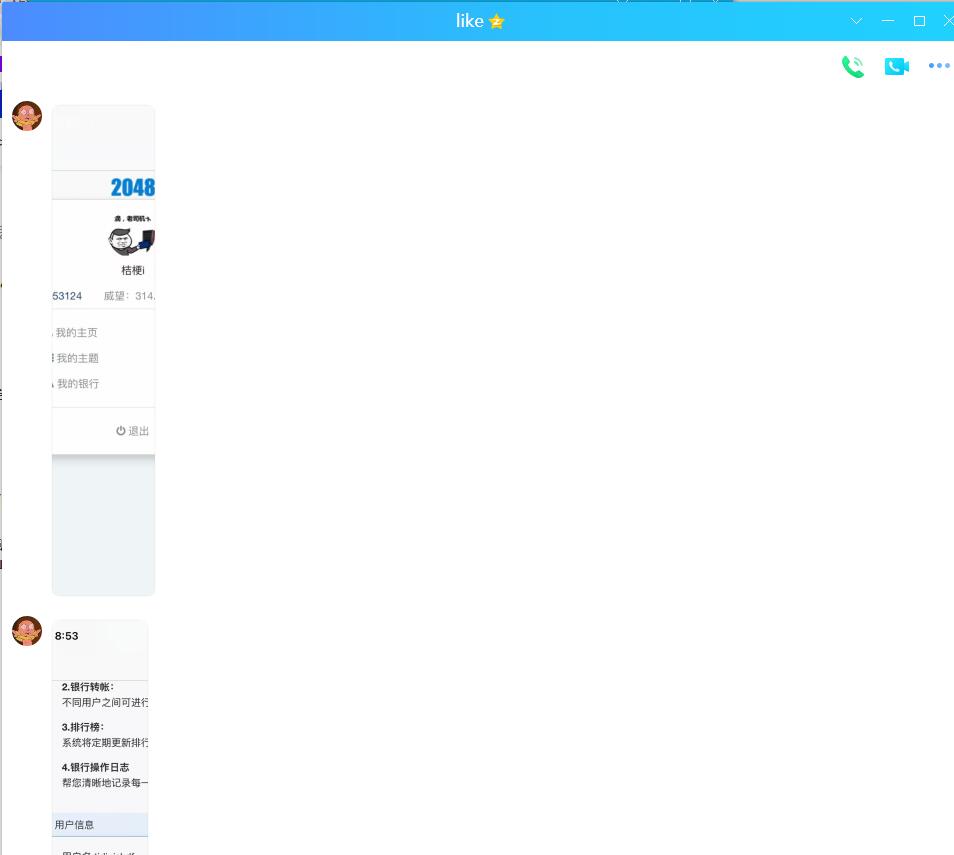Click the contact name like in title bar
This screenshot has width=954, height=855.
[x=469, y=21]
